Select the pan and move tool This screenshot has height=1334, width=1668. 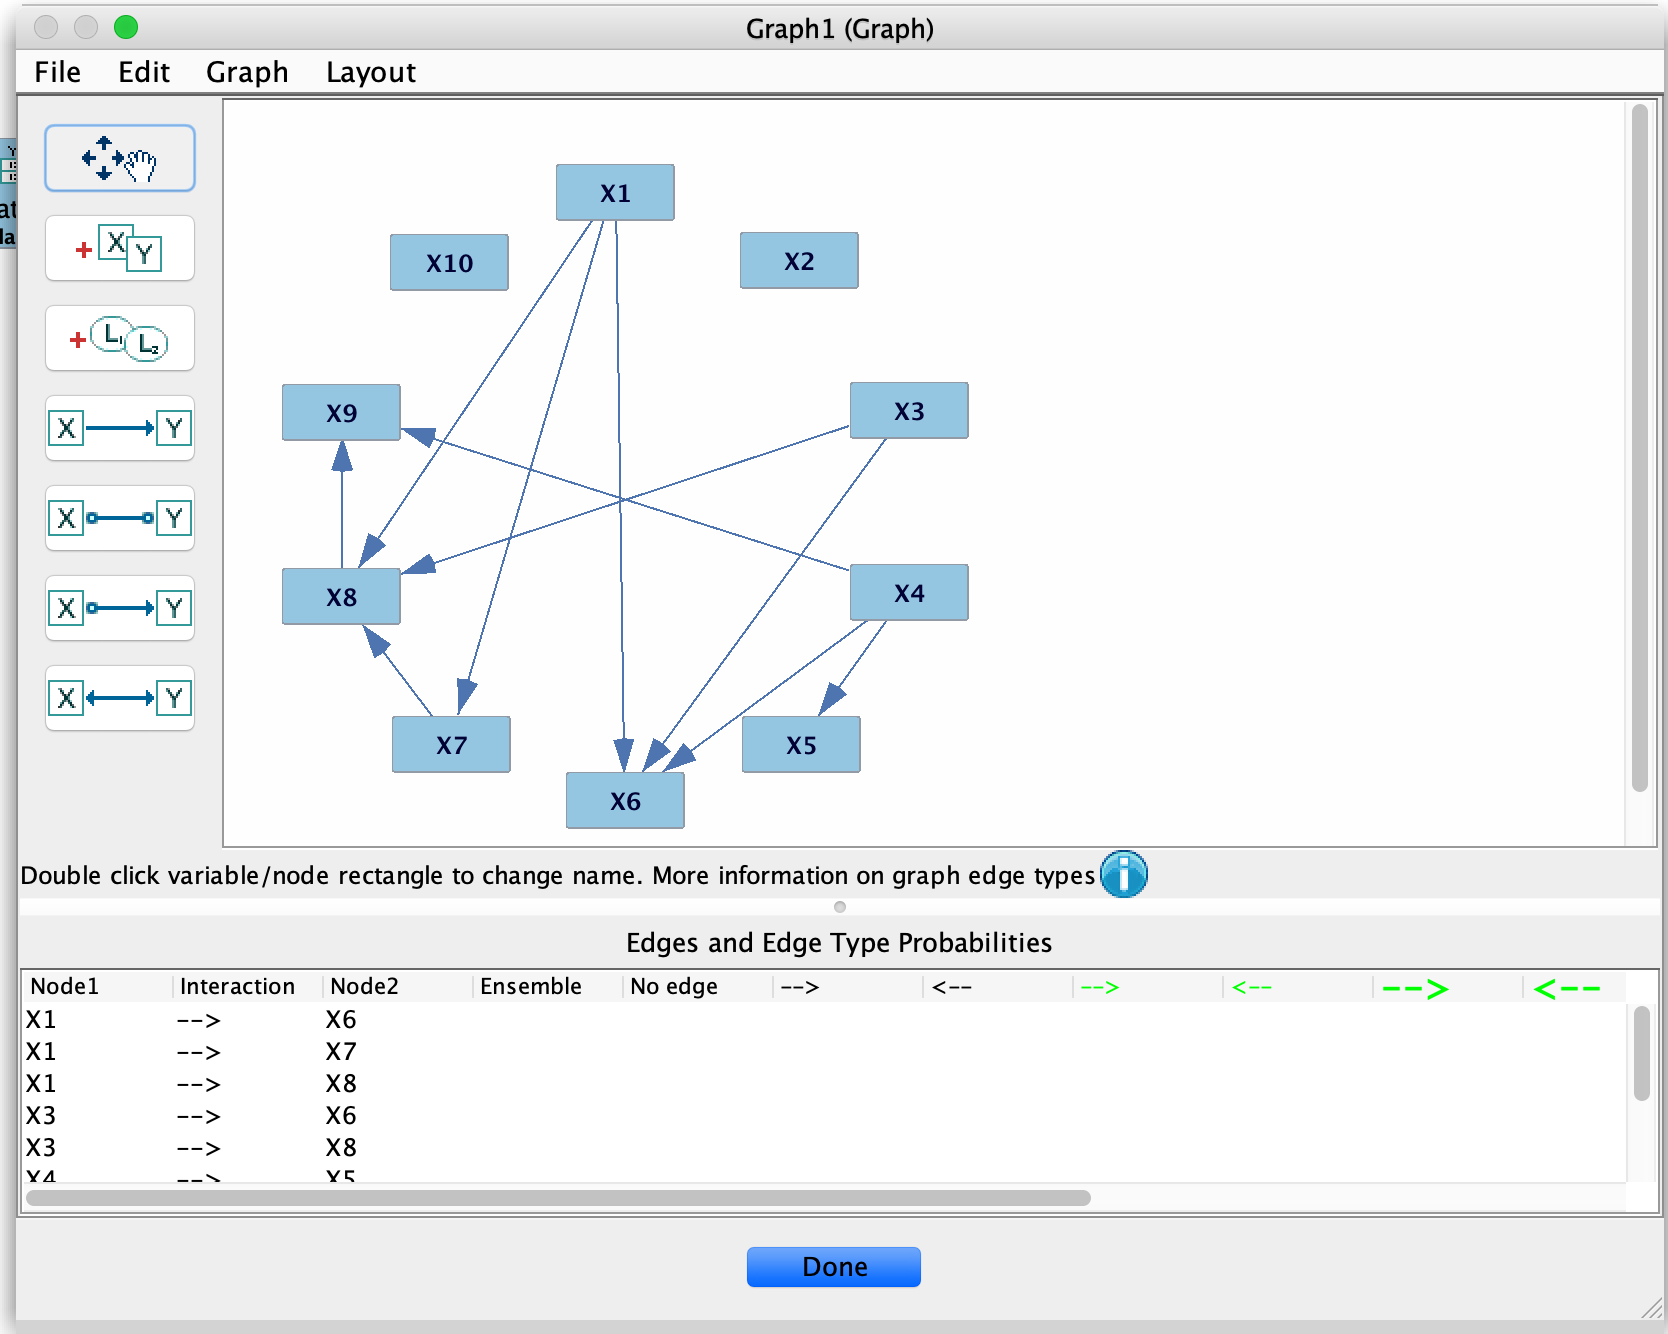point(119,157)
